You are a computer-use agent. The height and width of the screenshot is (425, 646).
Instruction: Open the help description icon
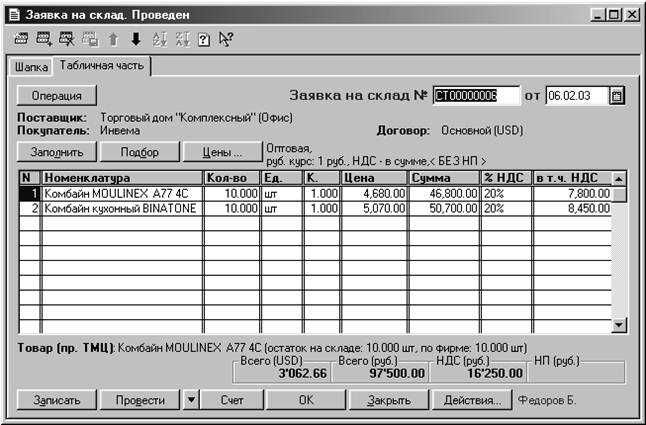(x=204, y=40)
